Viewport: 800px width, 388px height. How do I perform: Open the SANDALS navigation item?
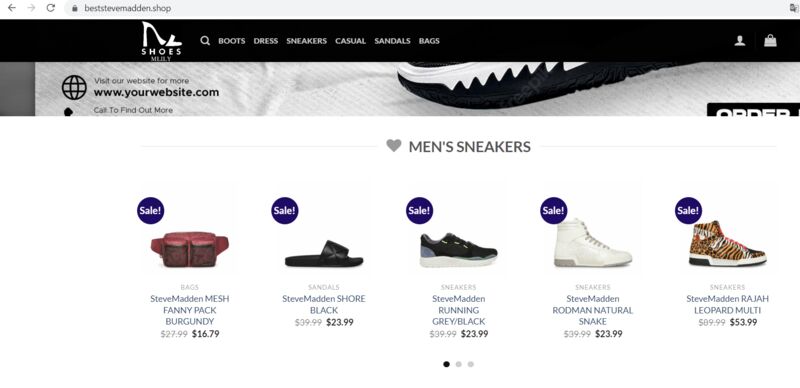(x=392, y=41)
